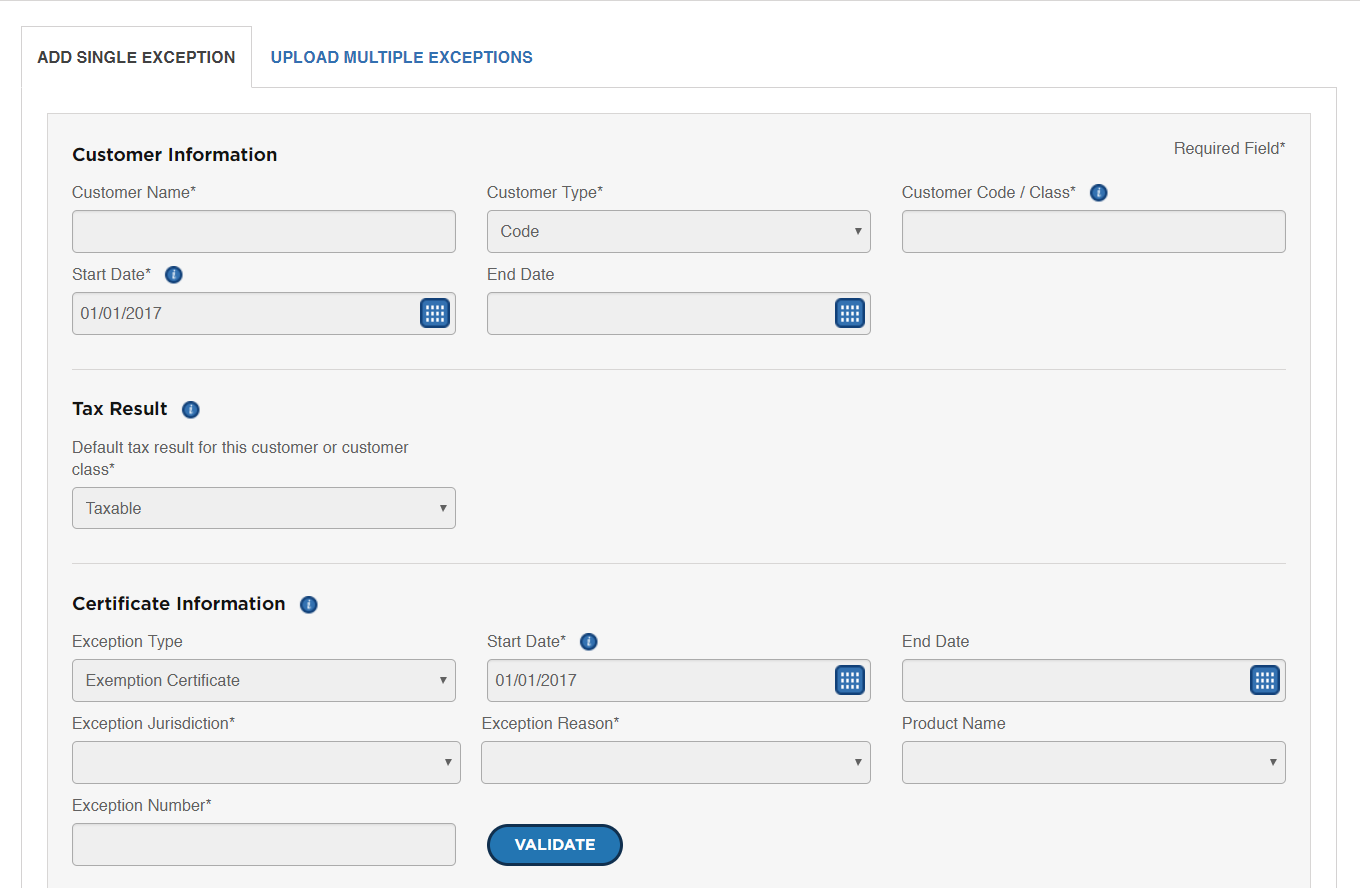The width and height of the screenshot is (1360, 888).
Task: Click the Certificate Information info icon
Action: coord(309,605)
